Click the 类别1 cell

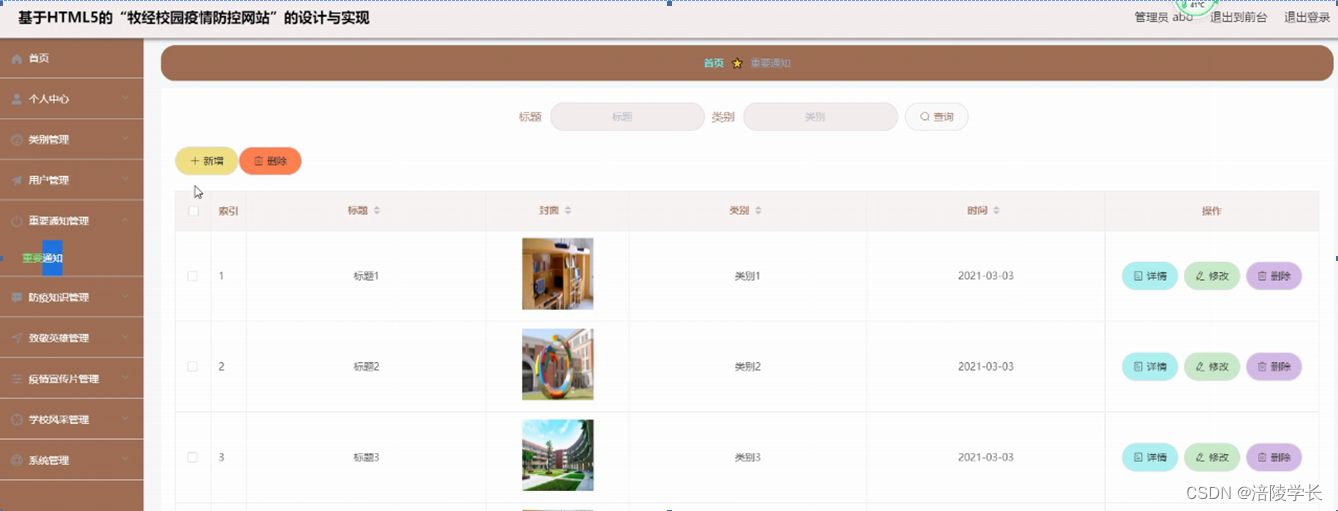coord(747,276)
